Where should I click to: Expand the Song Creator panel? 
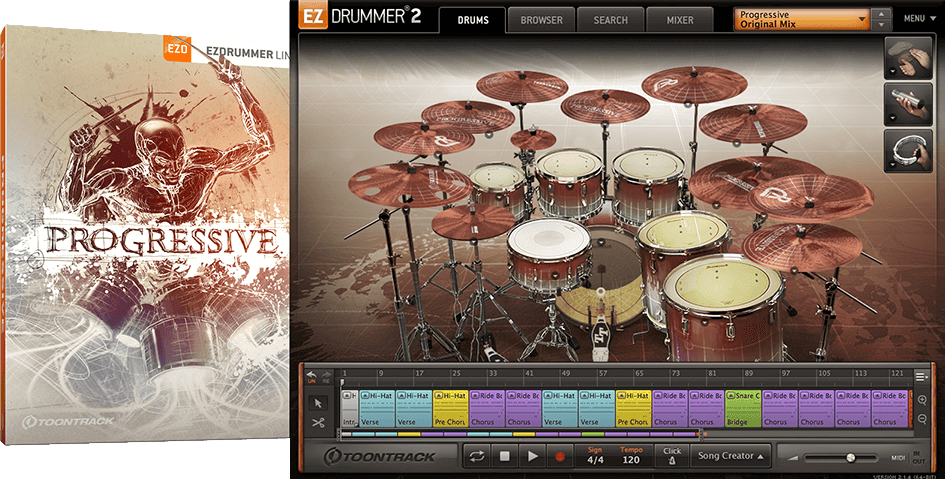[730, 456]
